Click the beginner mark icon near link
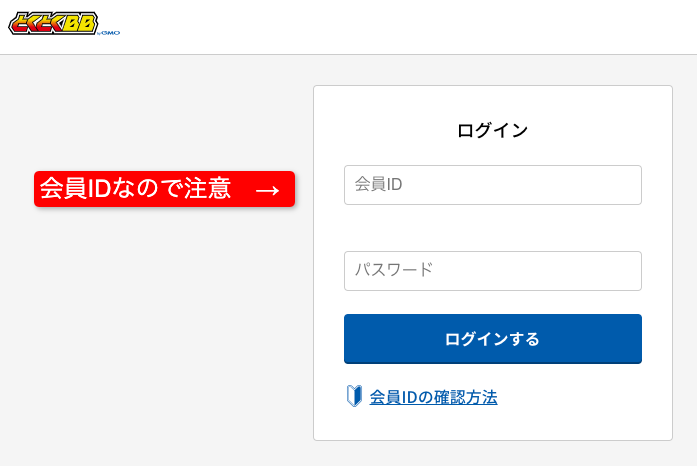The width and height of the screenshot is (697, 466). click(x=354, y=396)
